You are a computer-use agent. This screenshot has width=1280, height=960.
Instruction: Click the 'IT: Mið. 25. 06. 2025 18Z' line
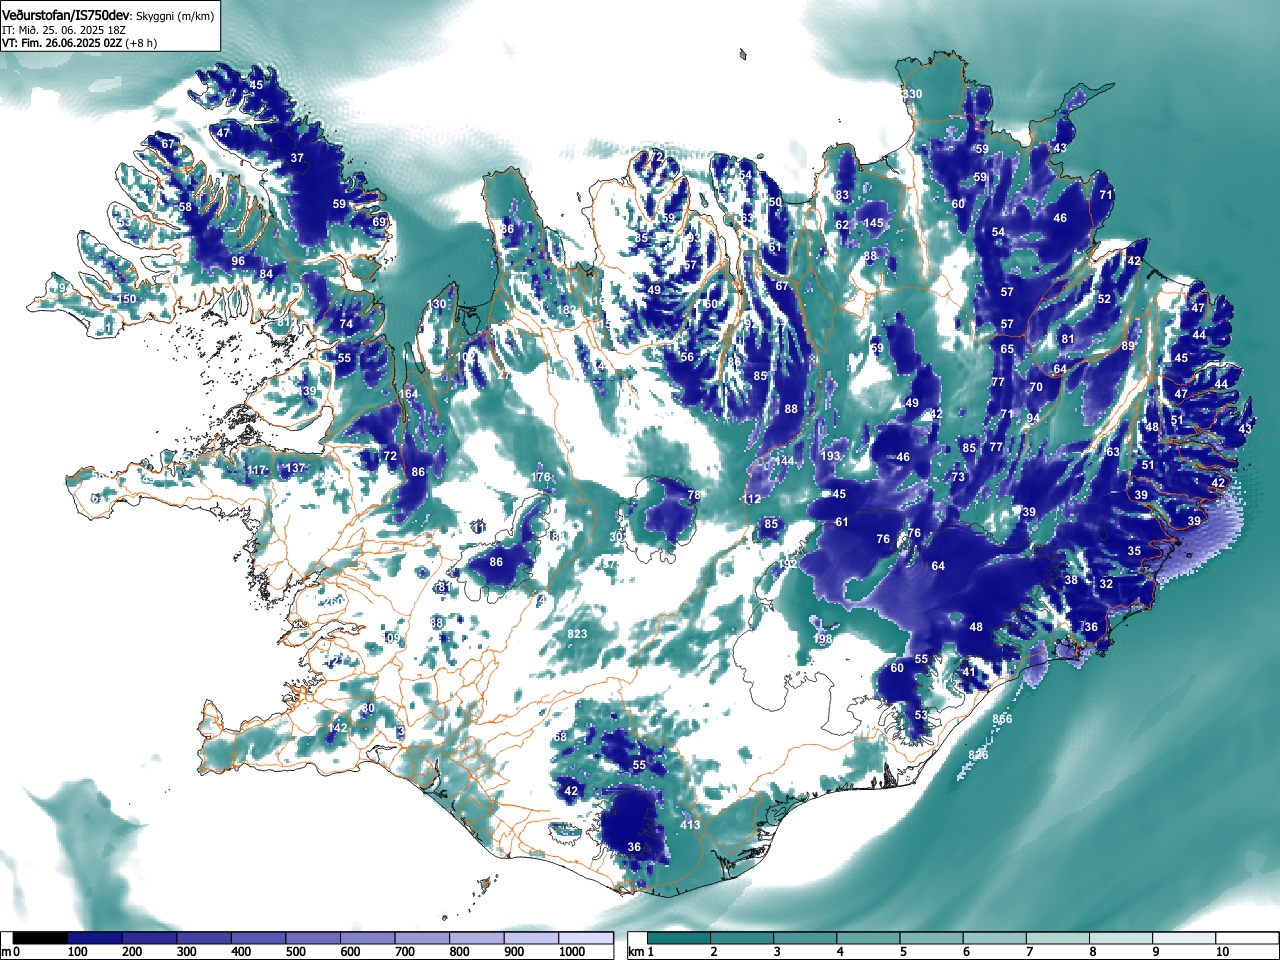pyautogui.click(x=63, y=30)
